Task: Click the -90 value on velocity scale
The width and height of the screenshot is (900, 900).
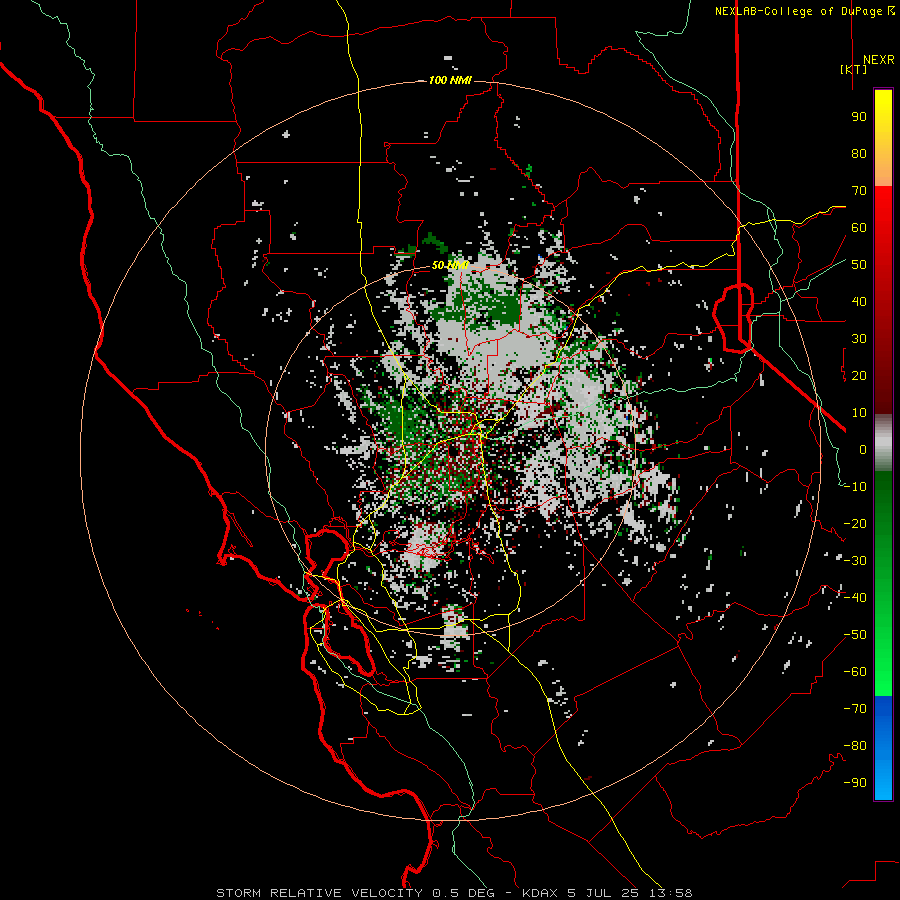Action: coord(855,783)
